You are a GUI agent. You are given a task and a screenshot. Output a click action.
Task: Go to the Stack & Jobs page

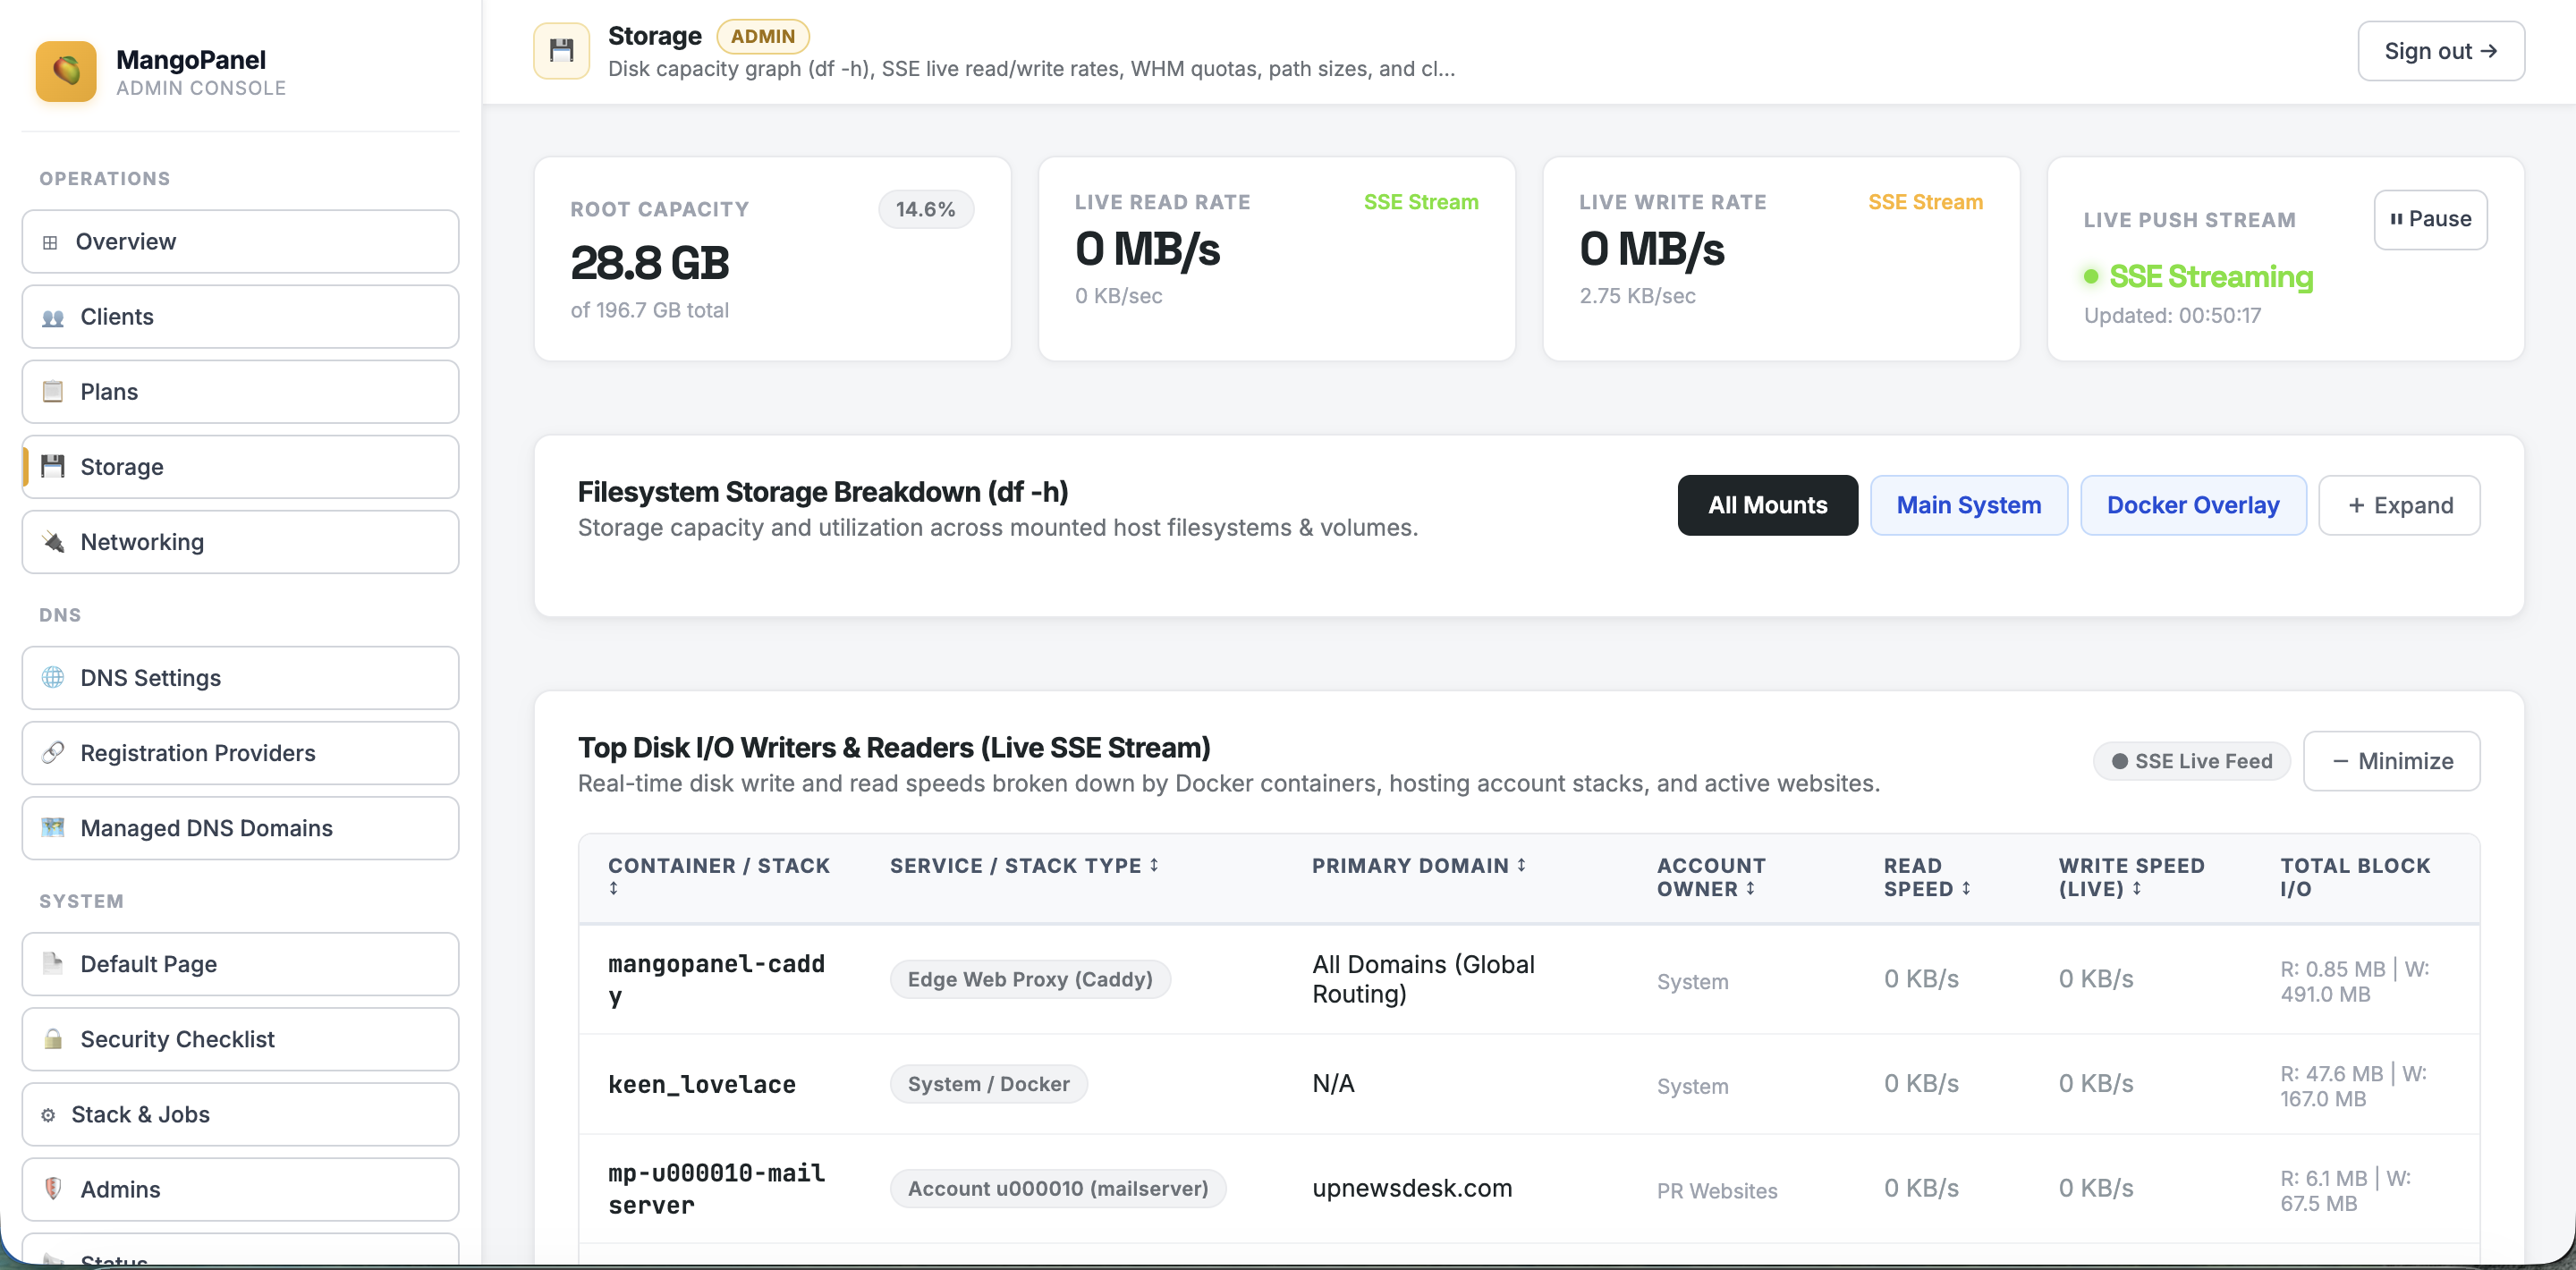(240, 1114)
